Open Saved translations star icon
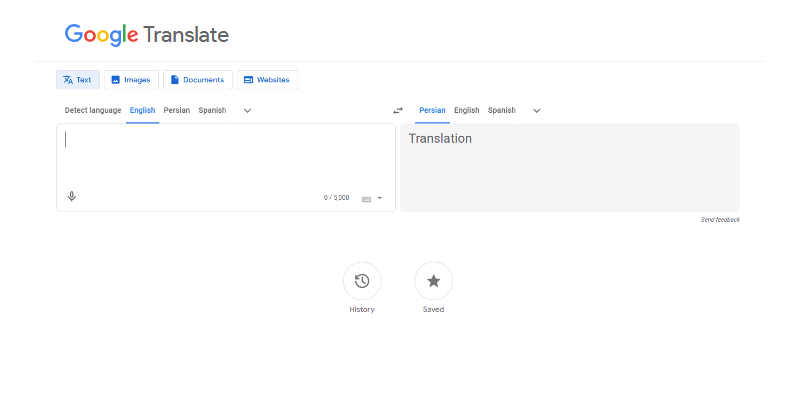 [x=433, y=281]
